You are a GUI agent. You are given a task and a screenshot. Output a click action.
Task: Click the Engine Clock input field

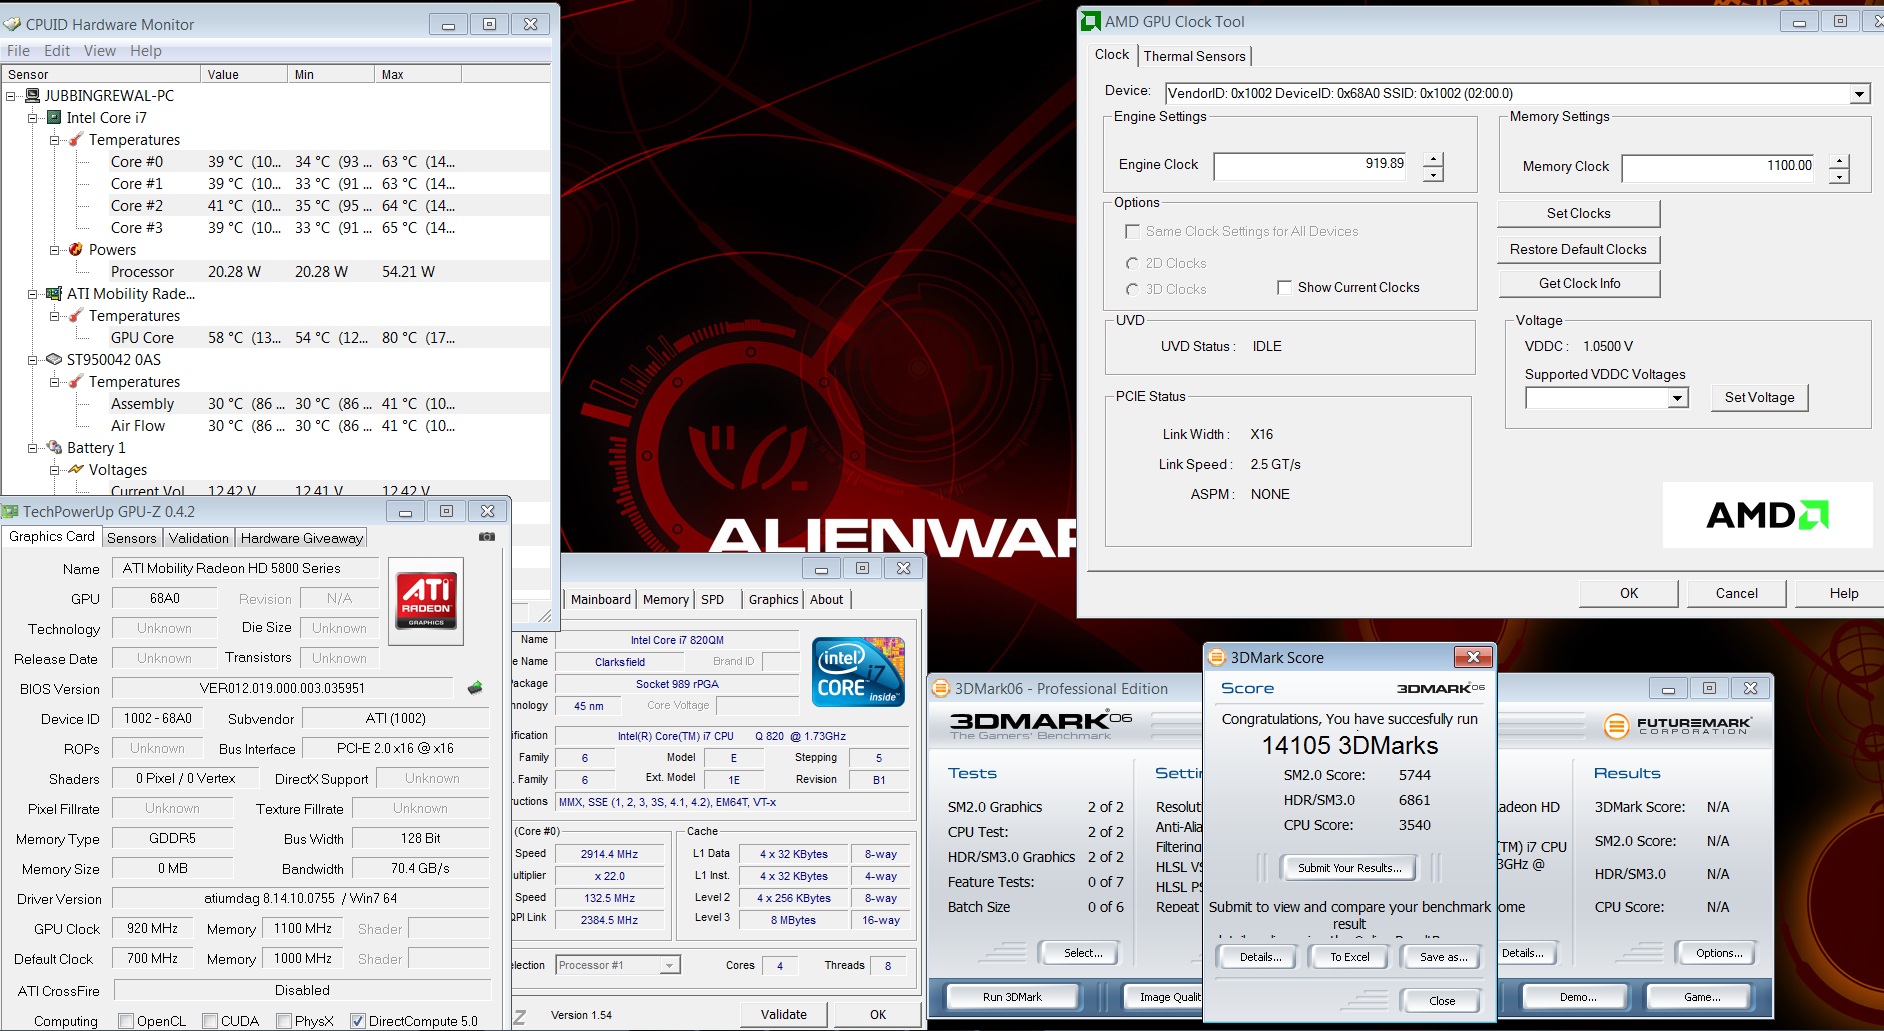pos(1311,166)
